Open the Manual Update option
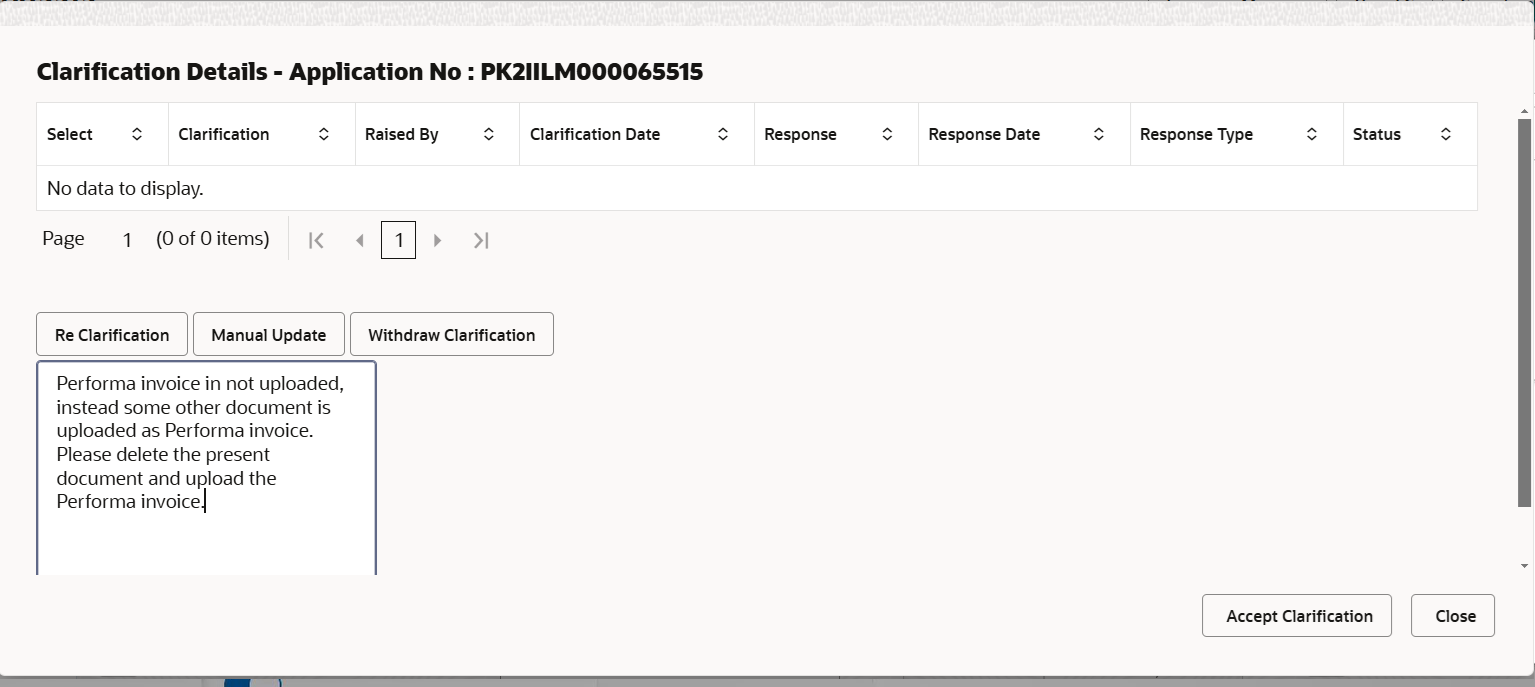 269,335
